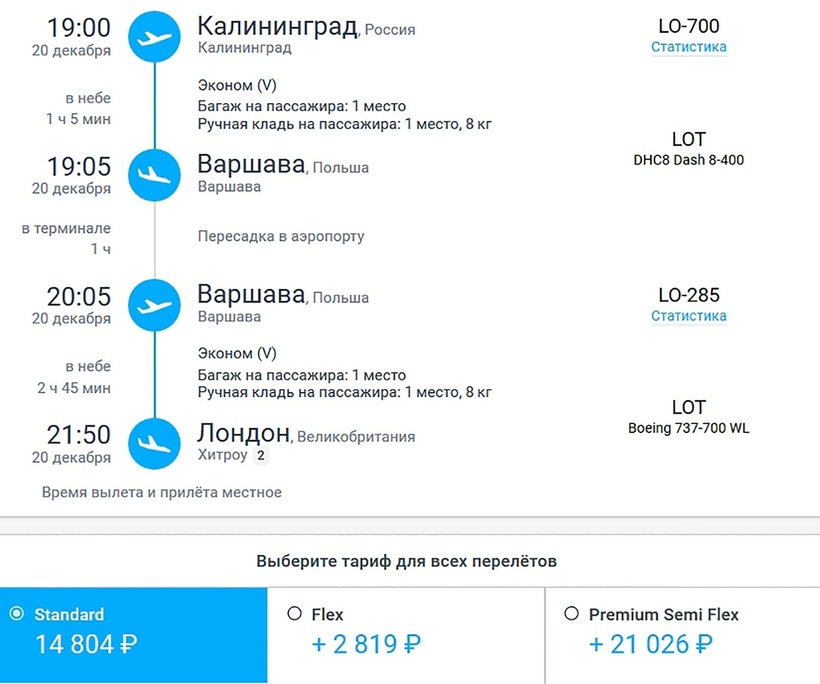Select the Premium Semi Flex radio button
820x684 pixels.
(x=571, y=614)
